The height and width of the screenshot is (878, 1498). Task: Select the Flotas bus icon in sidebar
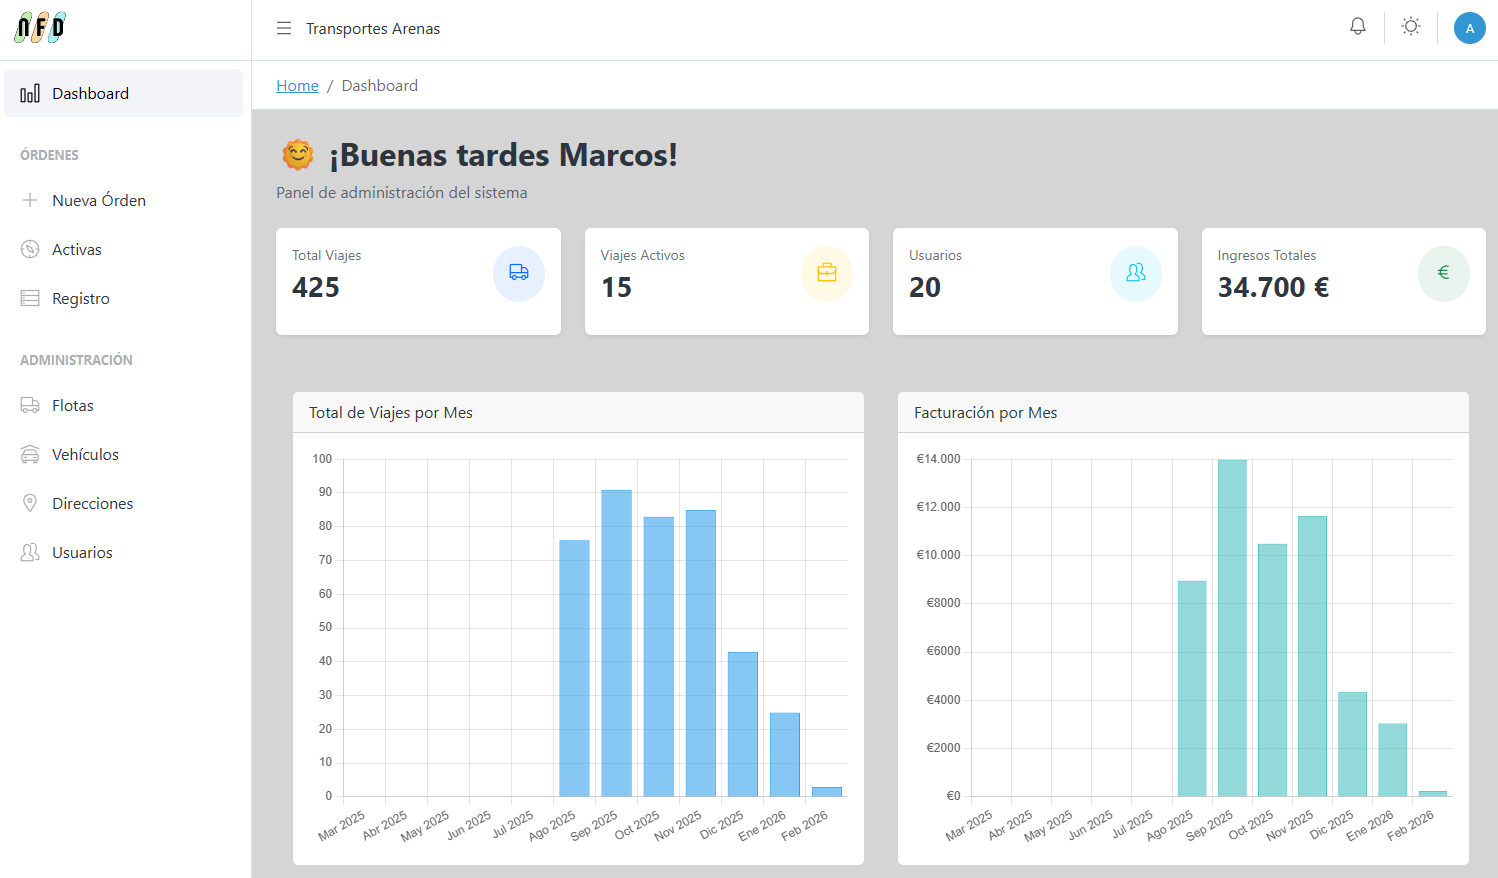tap(30, 404)
